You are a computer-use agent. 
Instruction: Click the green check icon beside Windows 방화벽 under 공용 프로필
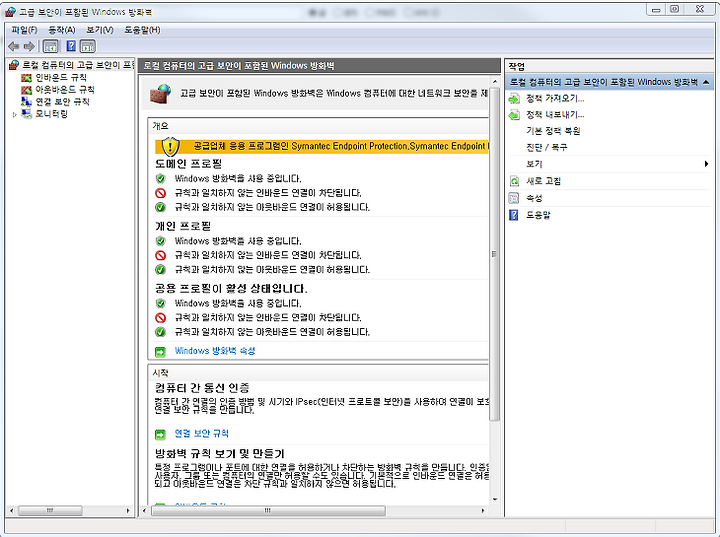point(160,303)
